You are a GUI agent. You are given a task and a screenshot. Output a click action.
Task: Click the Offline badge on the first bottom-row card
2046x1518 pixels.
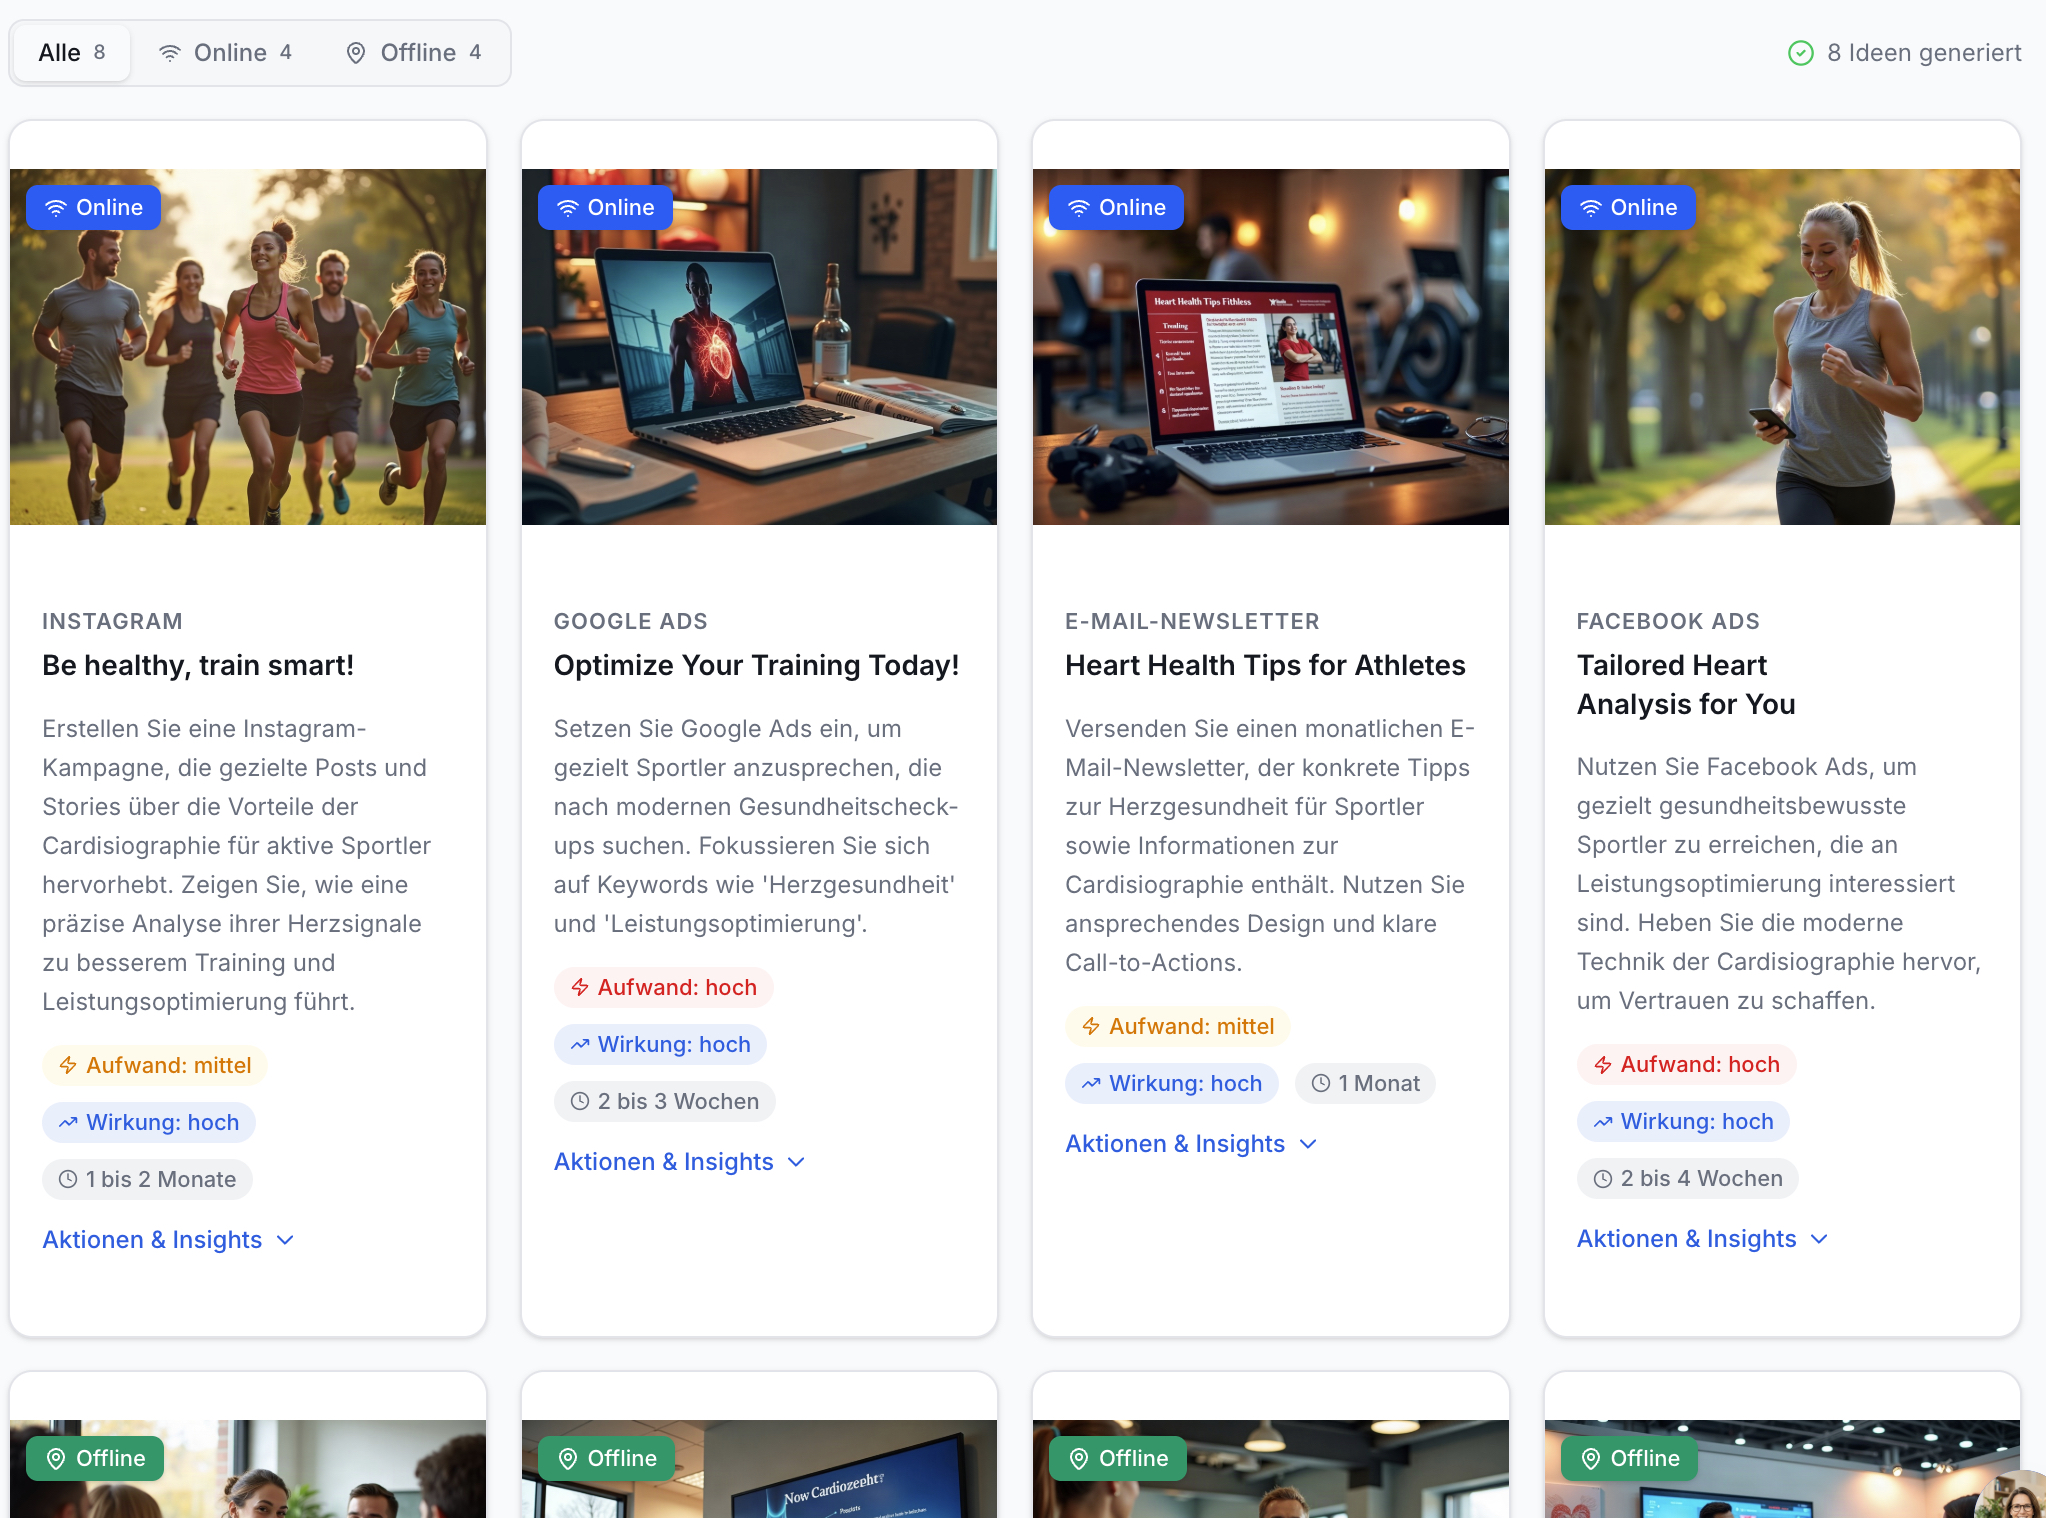pyautogui.click(x=95, y=1458)
